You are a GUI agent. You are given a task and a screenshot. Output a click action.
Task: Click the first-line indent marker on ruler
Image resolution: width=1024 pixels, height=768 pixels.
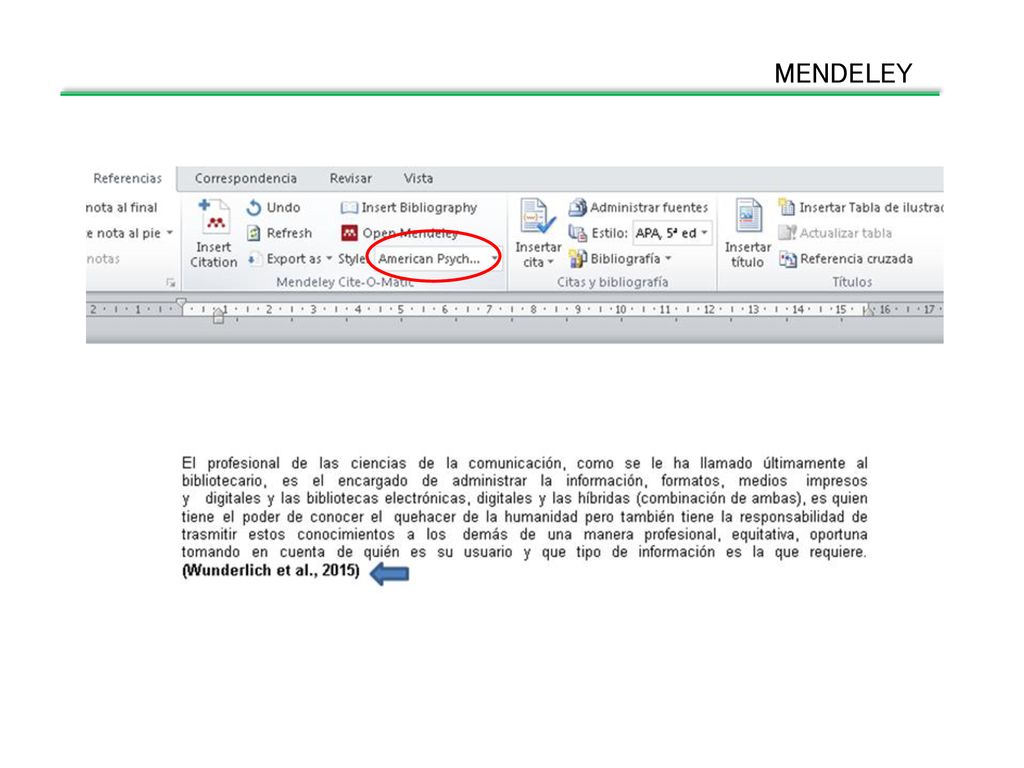coord(182,303)
